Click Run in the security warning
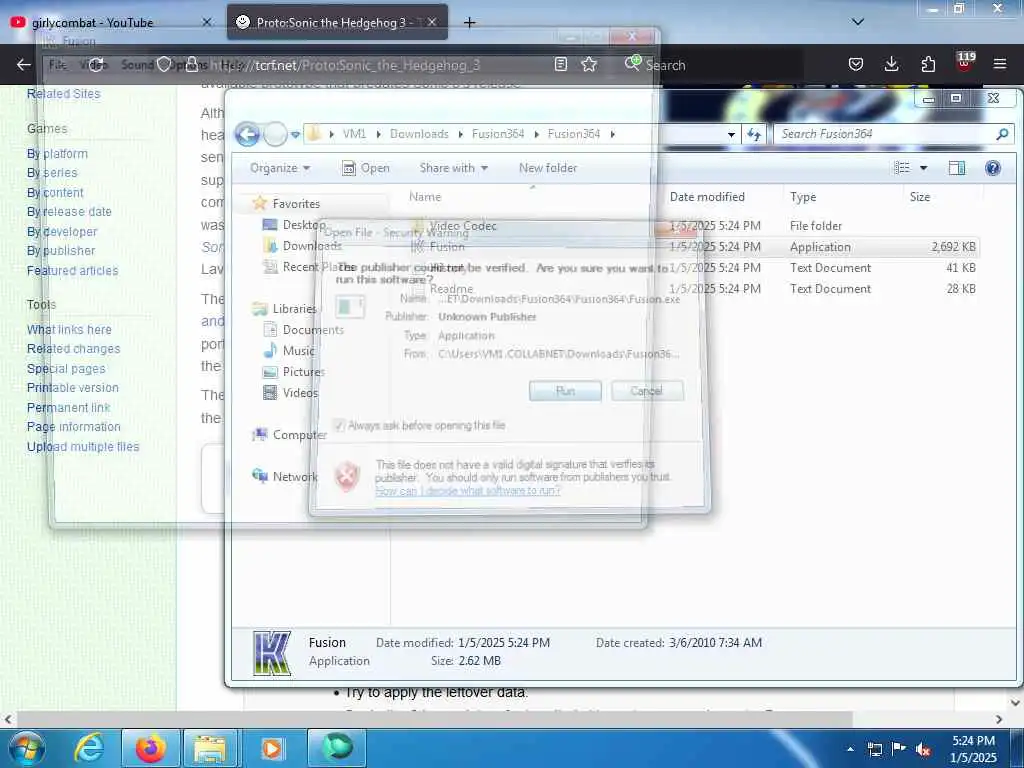 pos(565,391)
